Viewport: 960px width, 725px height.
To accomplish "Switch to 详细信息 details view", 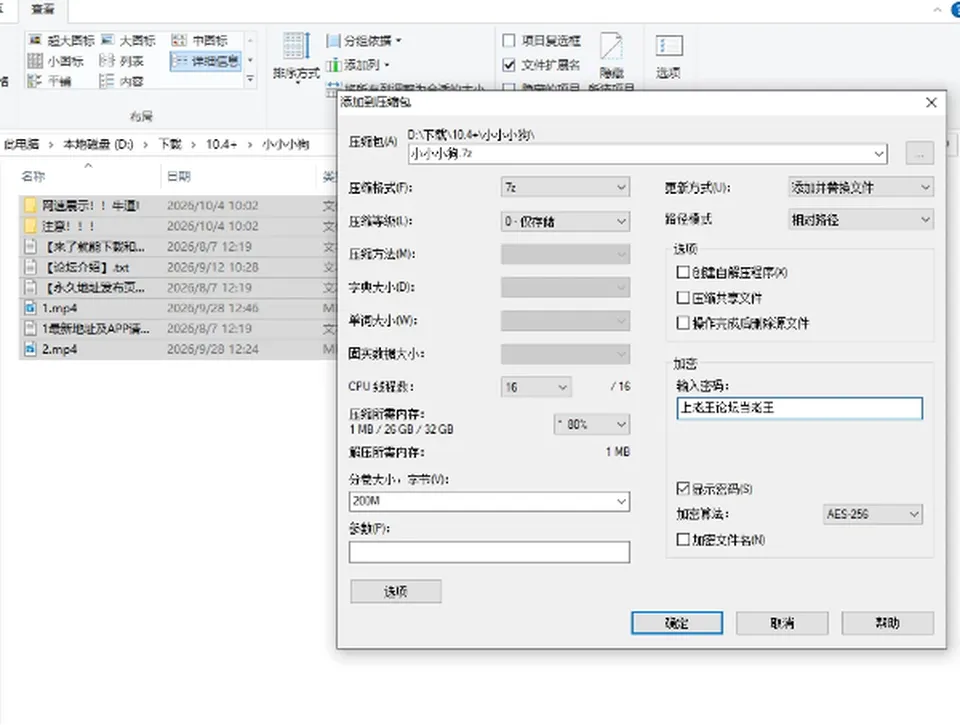I will 205,61.
